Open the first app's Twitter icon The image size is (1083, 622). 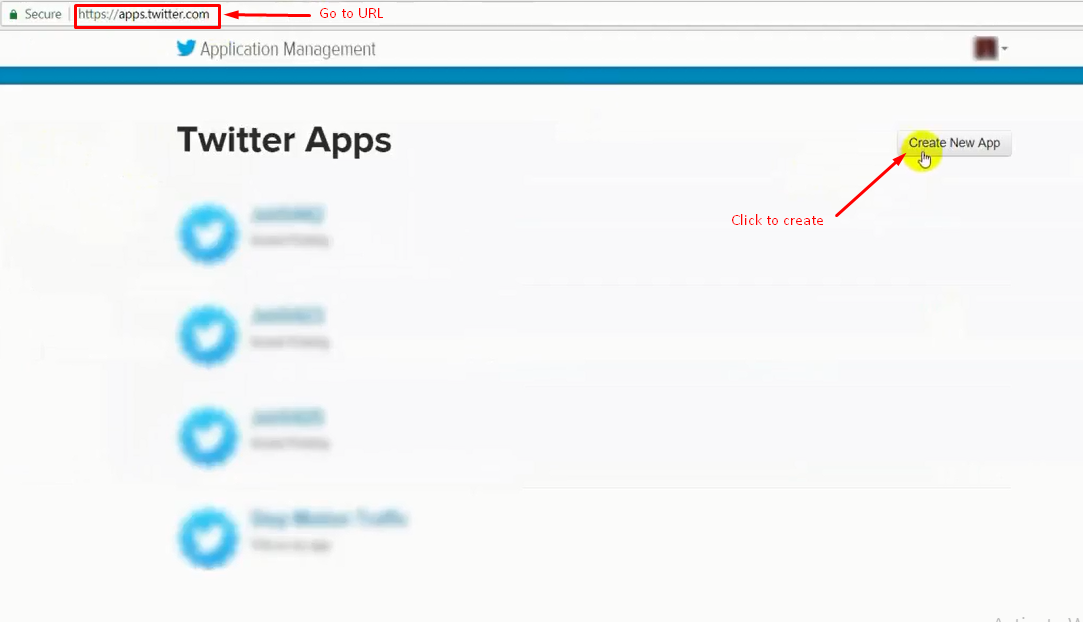(208, 233)
